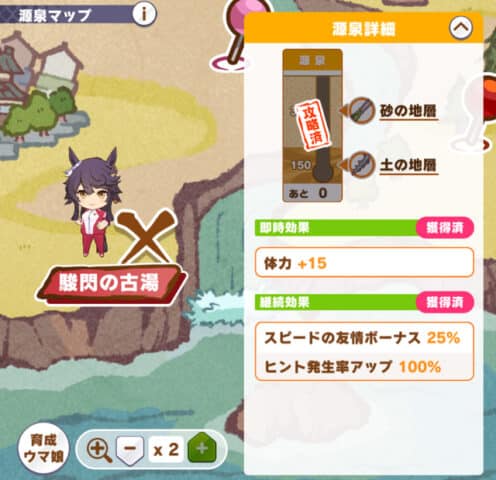
Task: Tap the soil layer tool icon
Action: coord(362,165)
